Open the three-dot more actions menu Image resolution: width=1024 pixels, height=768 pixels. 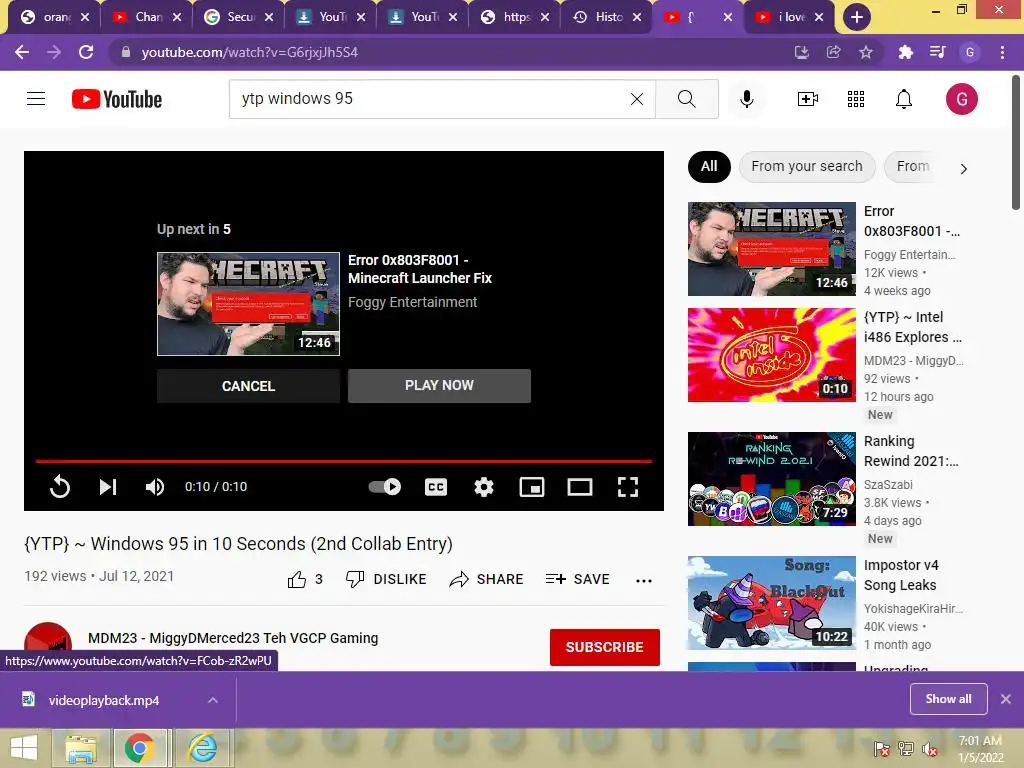(x=644, y=581)
